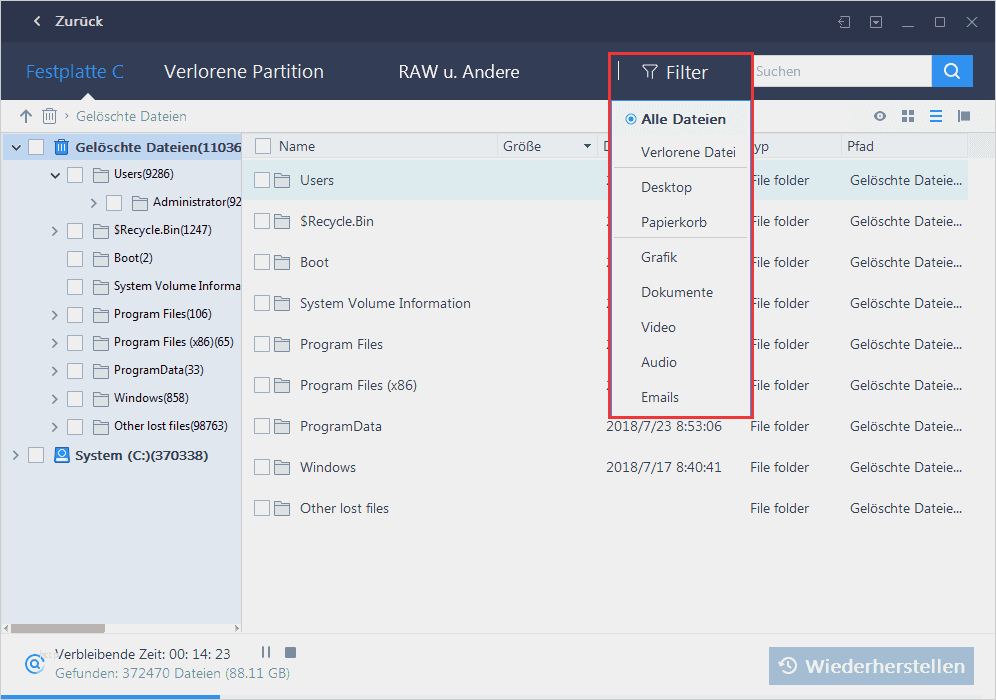Toggle the preview eye icon
The height and width of the screenshot is (700, 996).
(x=880, y=116)
